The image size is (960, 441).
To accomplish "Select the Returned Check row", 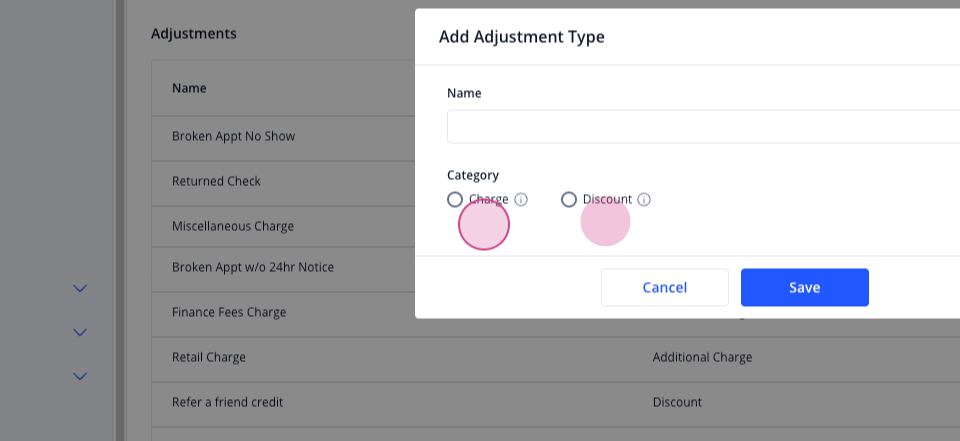I will 283,182.
